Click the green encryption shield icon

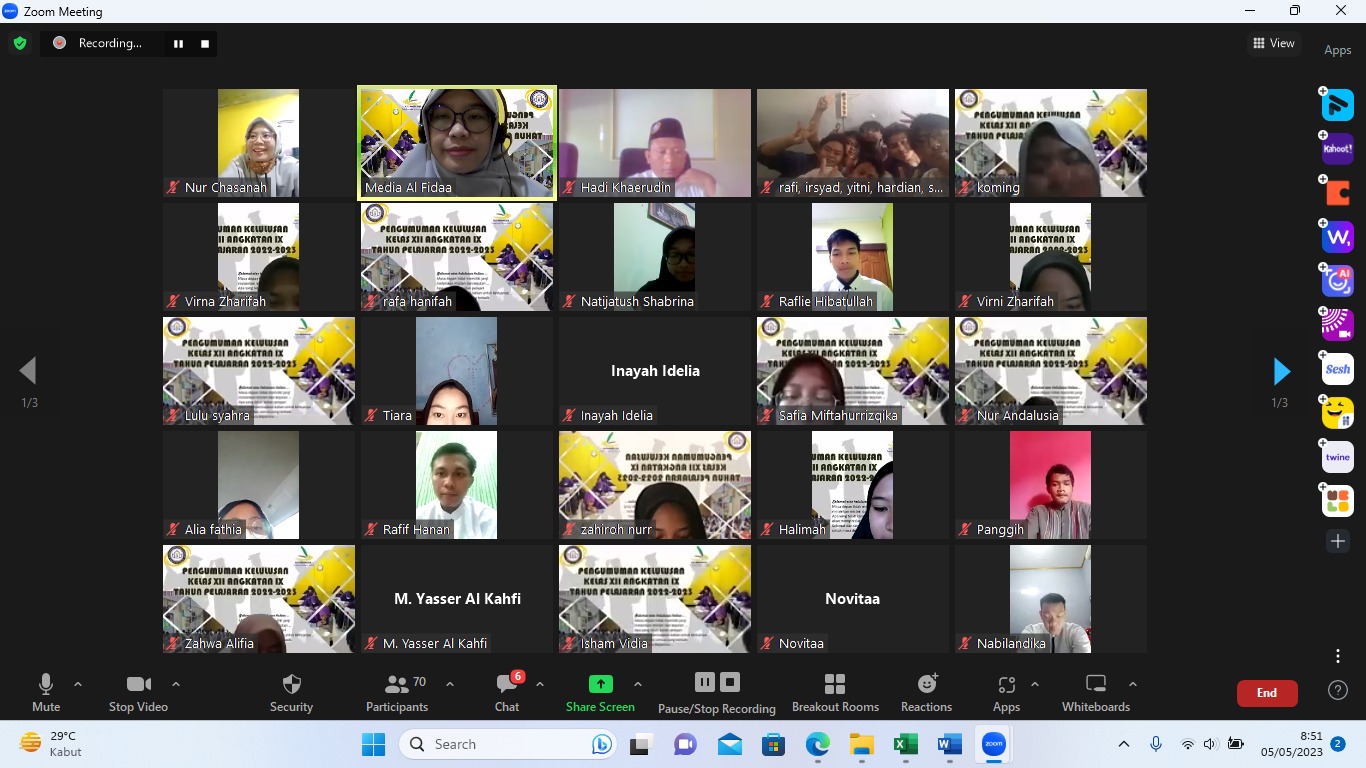[20, 43]
